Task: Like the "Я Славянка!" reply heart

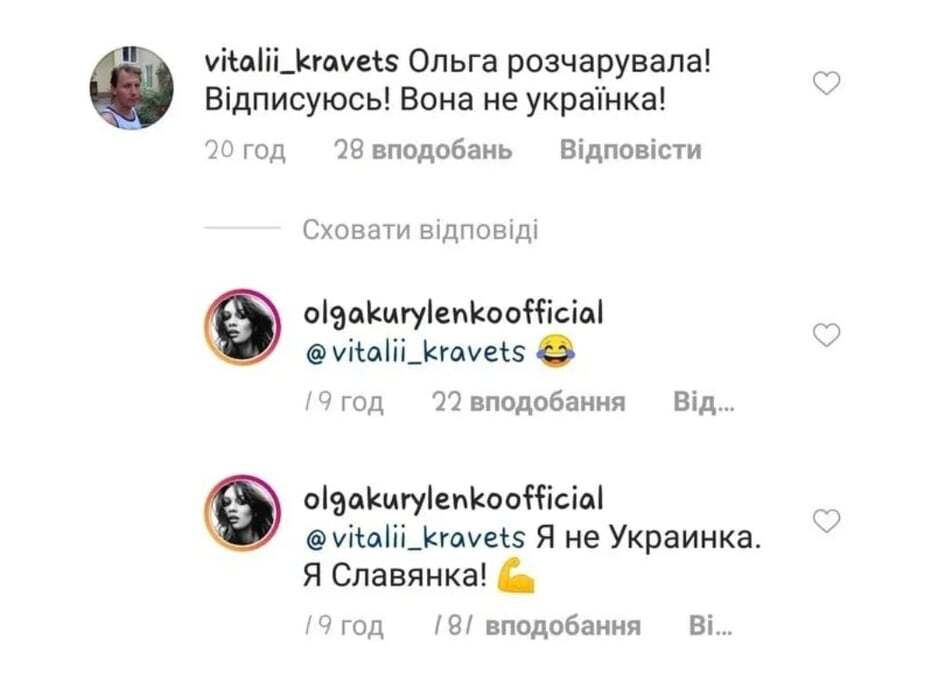Action: 826,521
